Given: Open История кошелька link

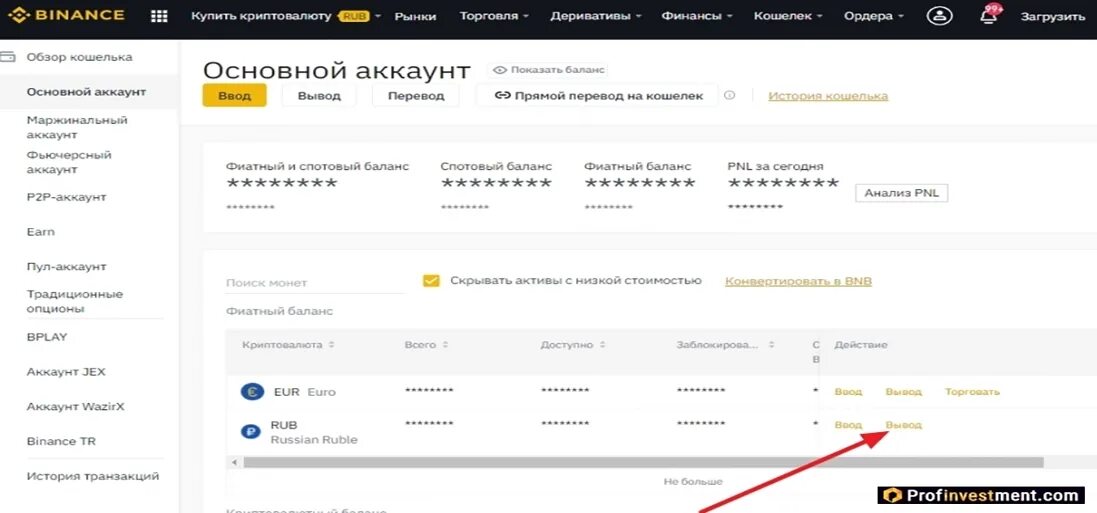Looking at the screenshot, I should tap(828, 96).
